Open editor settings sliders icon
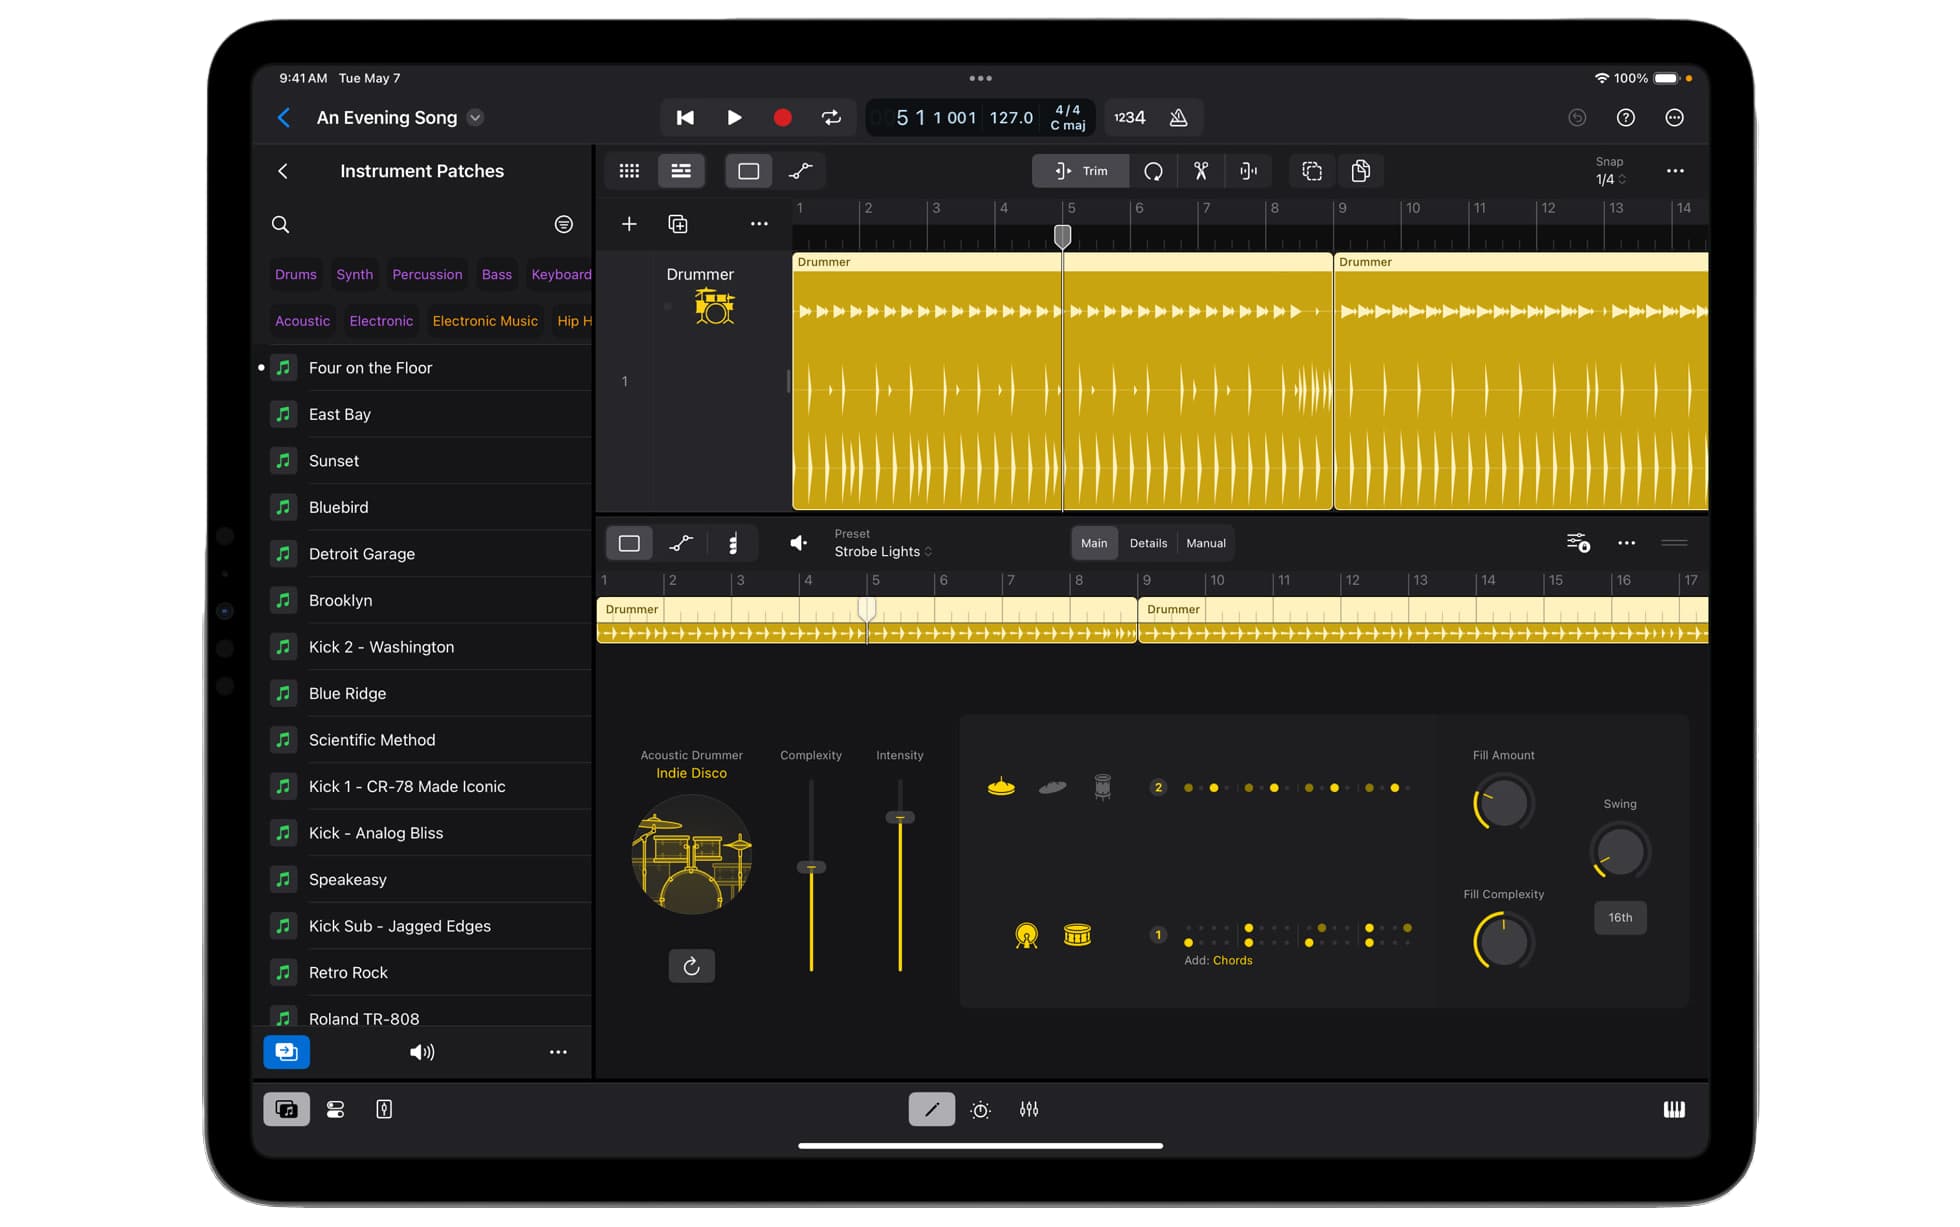The width and height of the screenshot is (1960, 1227). pos(1578,543)
